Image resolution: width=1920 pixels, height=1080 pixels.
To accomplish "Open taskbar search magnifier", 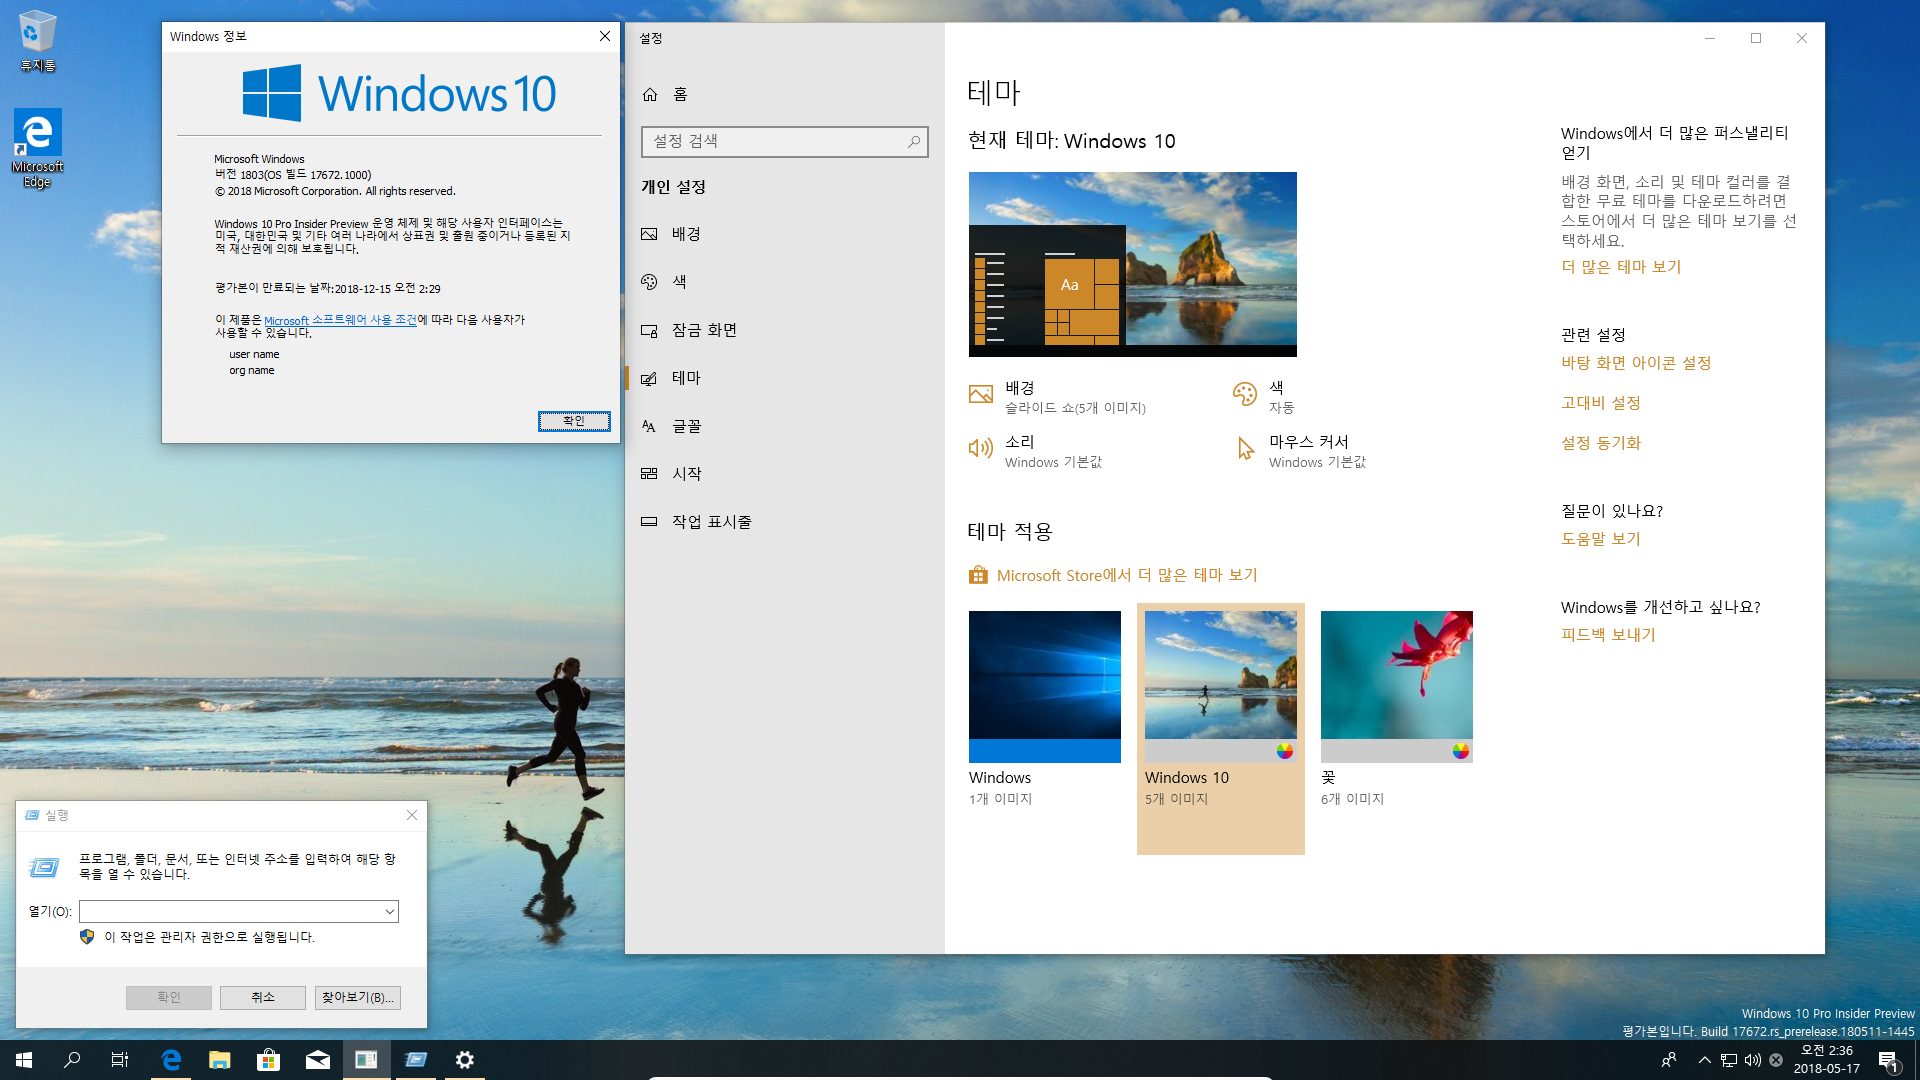I will point(72,1060).
